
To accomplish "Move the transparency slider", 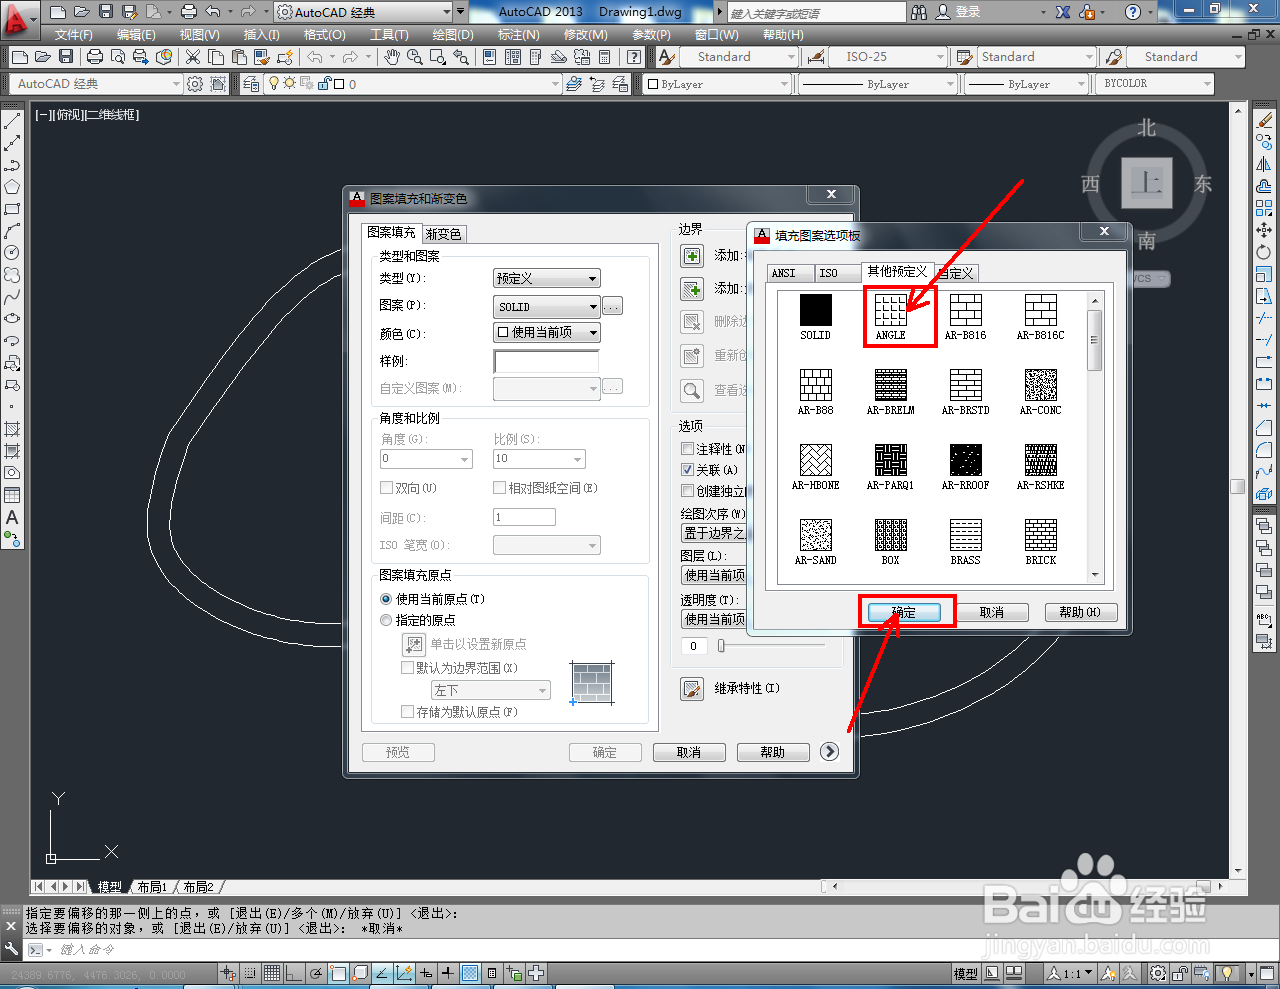I will [x=721, y=646].
